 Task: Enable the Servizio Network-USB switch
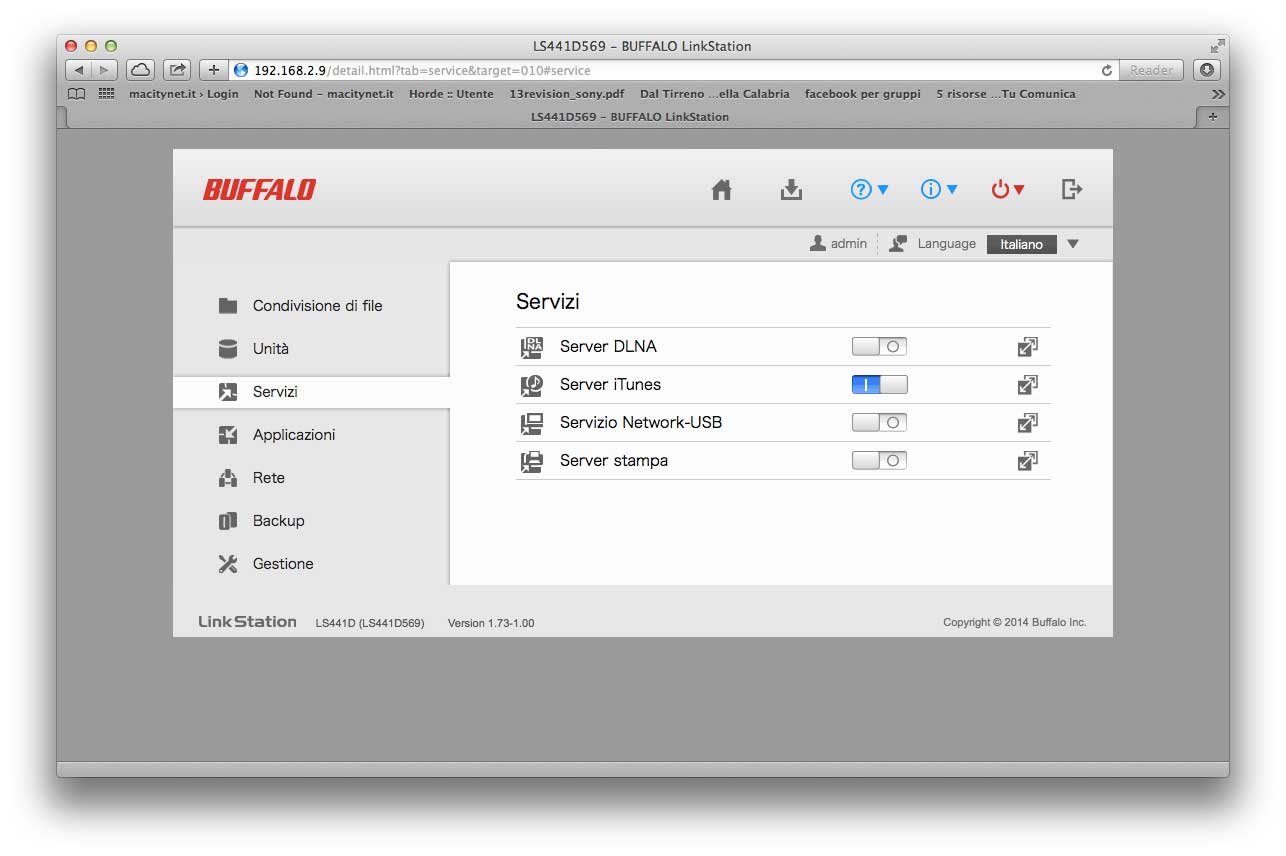coord(879,423)
